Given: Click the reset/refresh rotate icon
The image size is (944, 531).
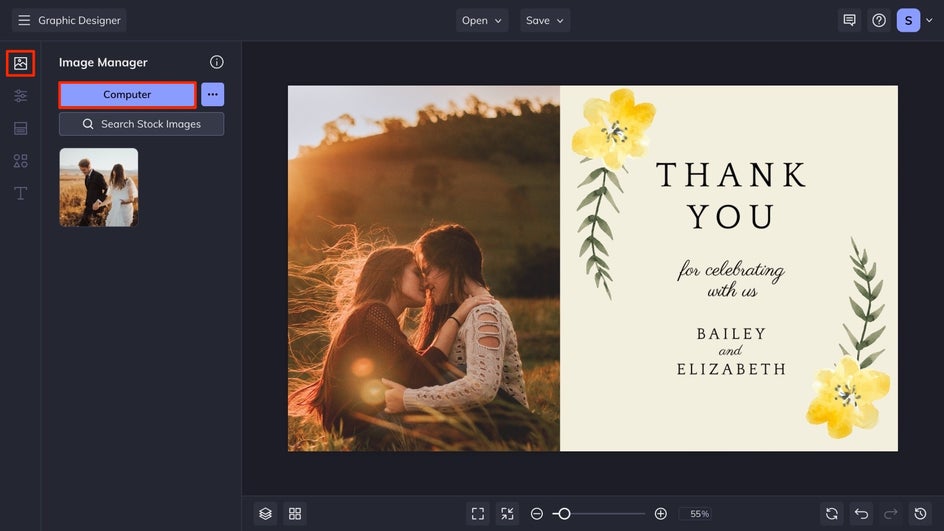Looking at the screenshot, I should click(832, 514).
